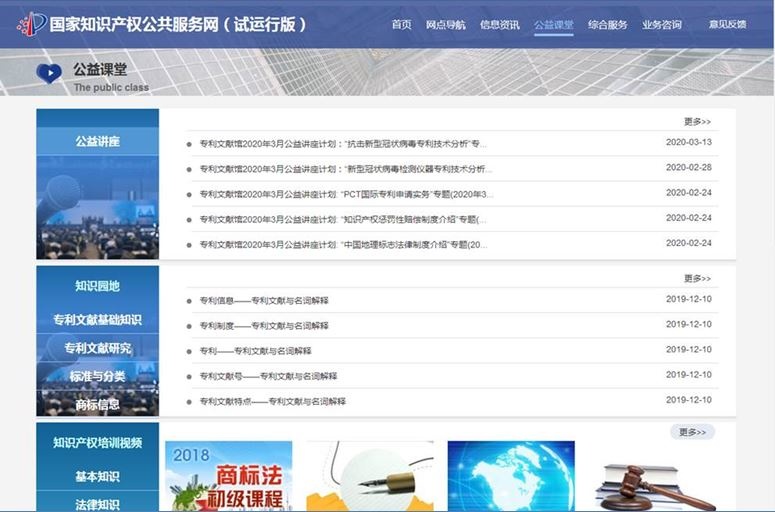Screen dimensions: 775x512
Task: Click the 更多>> button in training videos section
Action: [692, 432]
